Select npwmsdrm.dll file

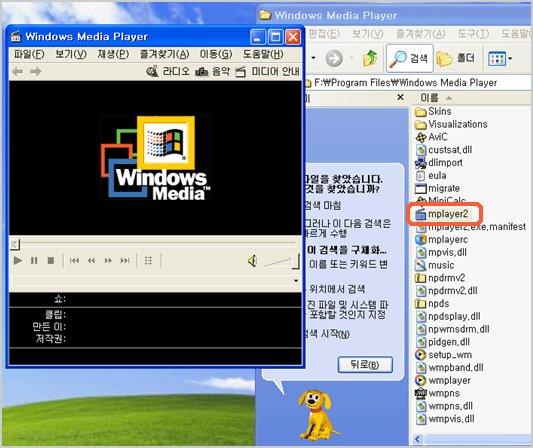click(452, 329)
